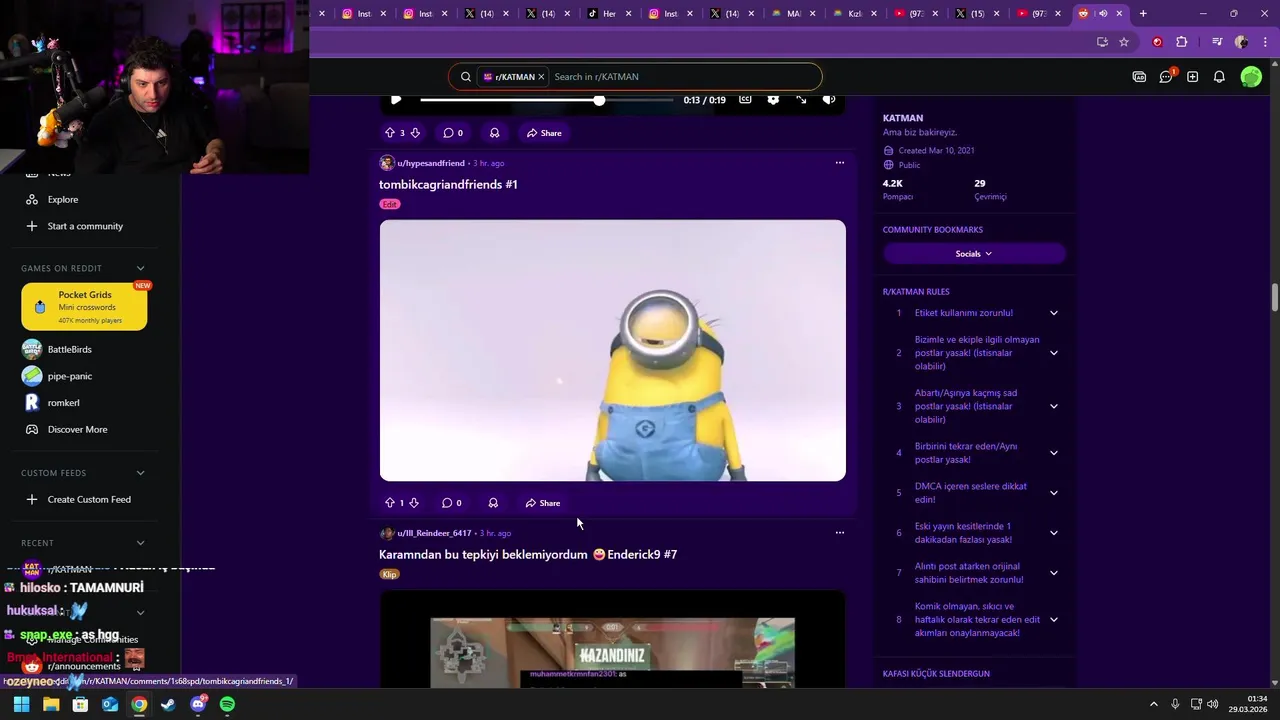The image size is (1280, 720).
Task: Mute the video player volume
Action: (829, 99)
